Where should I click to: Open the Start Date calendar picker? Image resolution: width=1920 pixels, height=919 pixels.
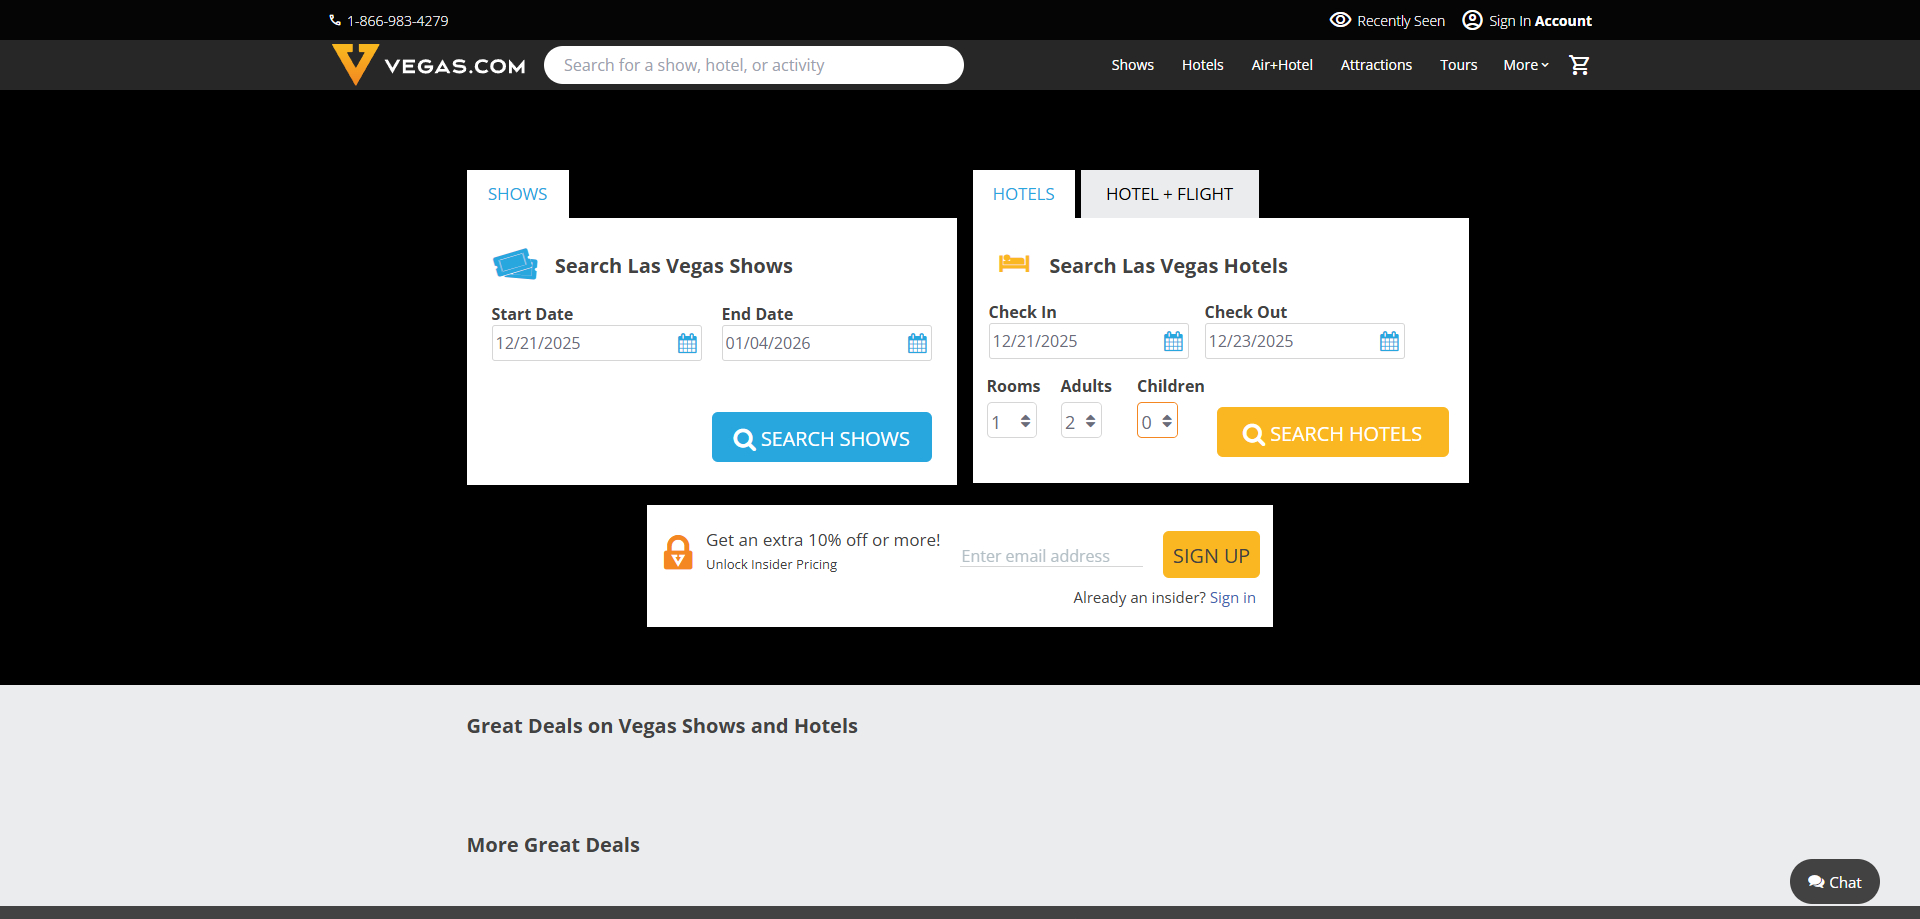tap(687, 343)
